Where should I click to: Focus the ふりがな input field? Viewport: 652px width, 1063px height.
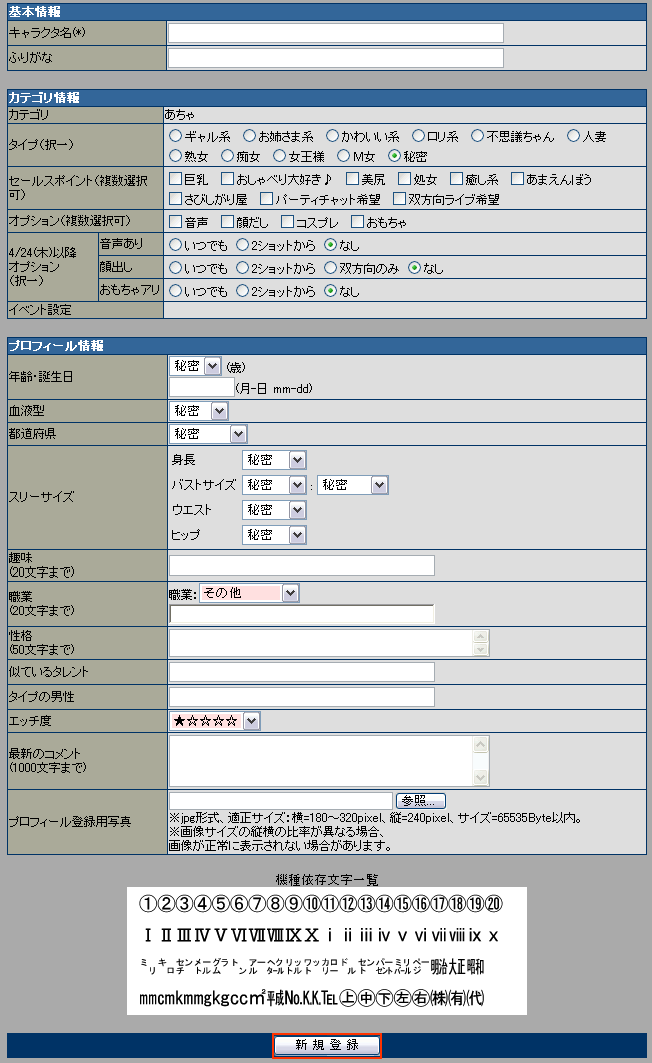coord(335,57)
